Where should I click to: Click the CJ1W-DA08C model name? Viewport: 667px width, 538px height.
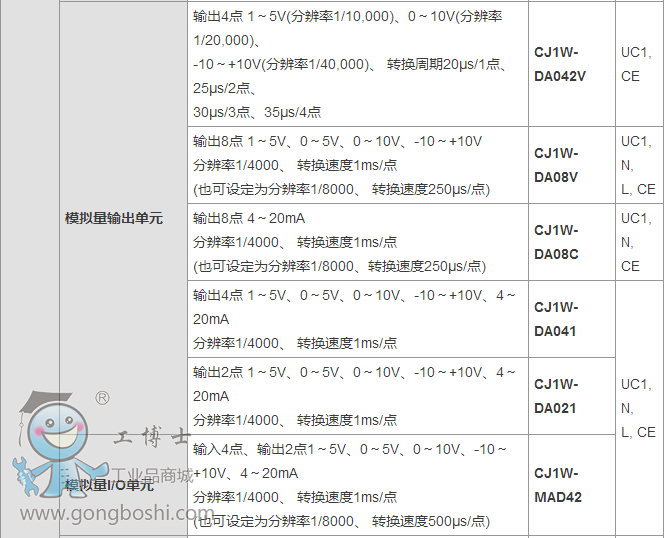click(x=556, y=242)
